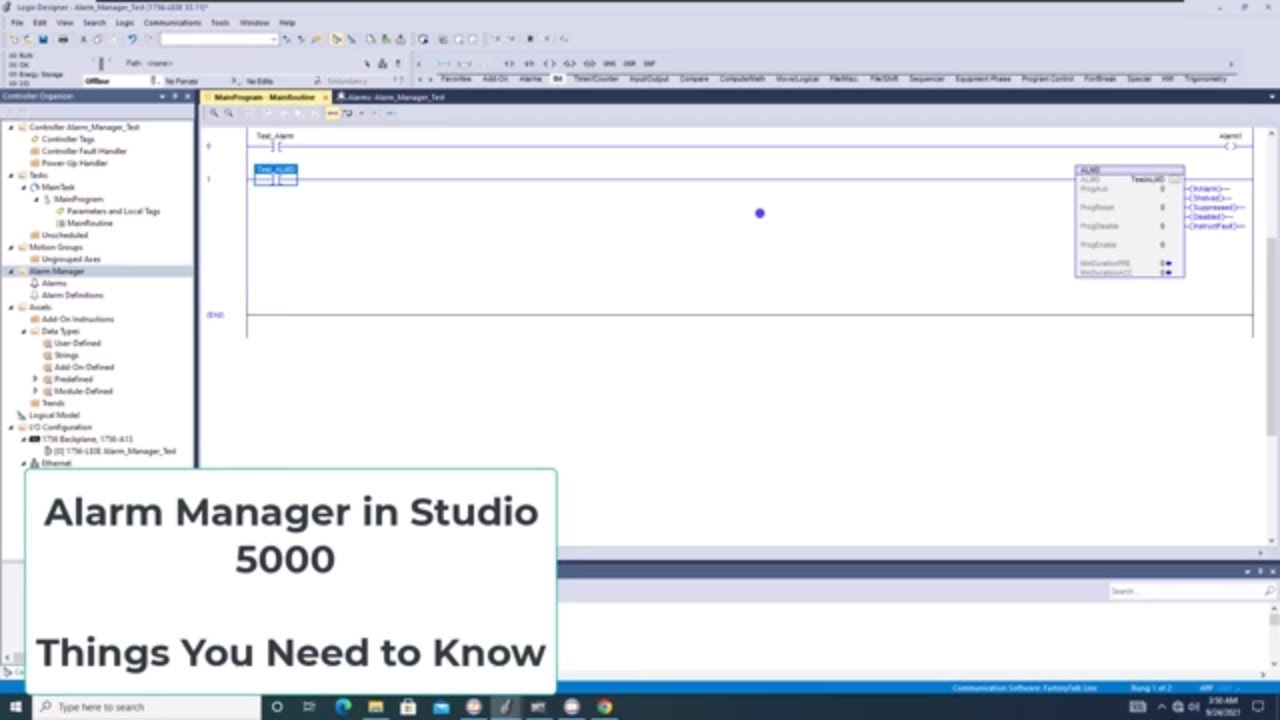The width and height of the screenshot is (1280, 720).
Task: Open Microsoft Store from the taskbar
Action: point(408,707)
